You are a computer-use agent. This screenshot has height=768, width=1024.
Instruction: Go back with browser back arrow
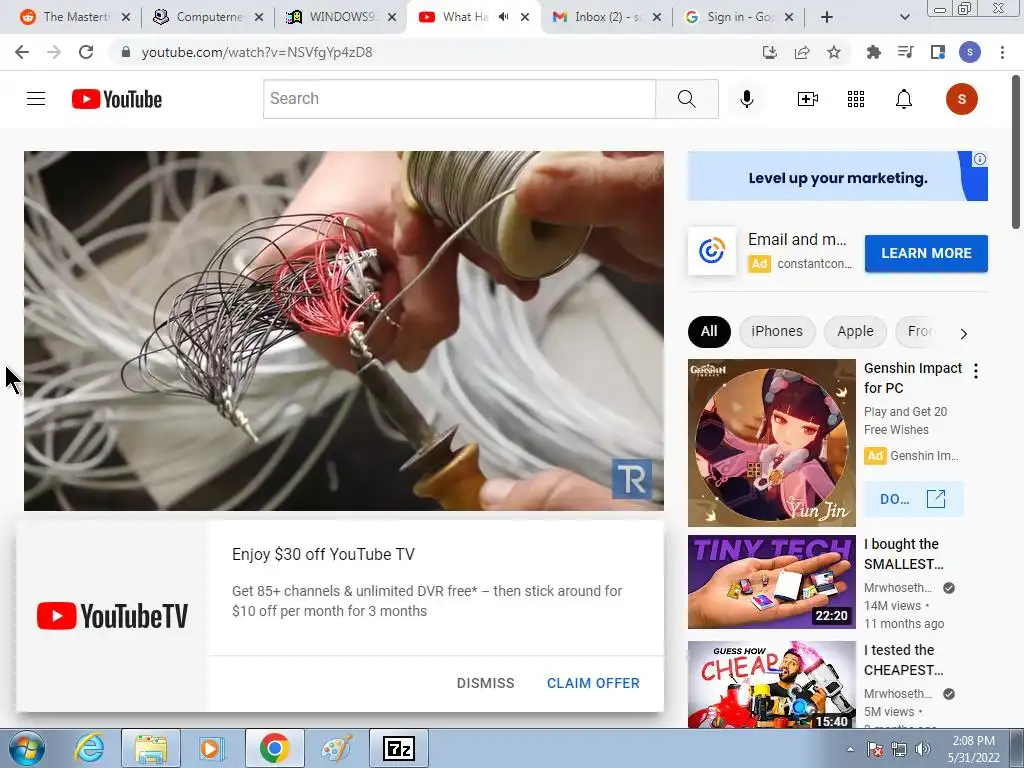[22, 52]
